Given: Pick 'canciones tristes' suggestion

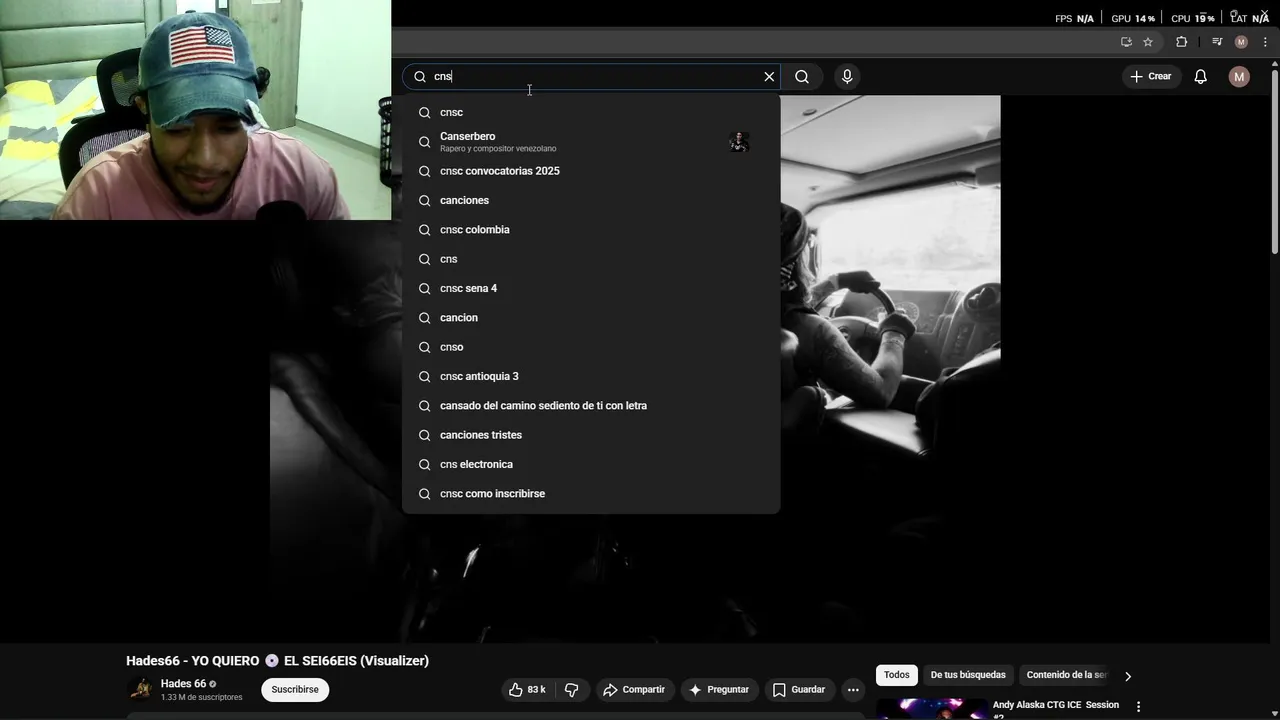Looking at the screenshot, I should [591, 435].
